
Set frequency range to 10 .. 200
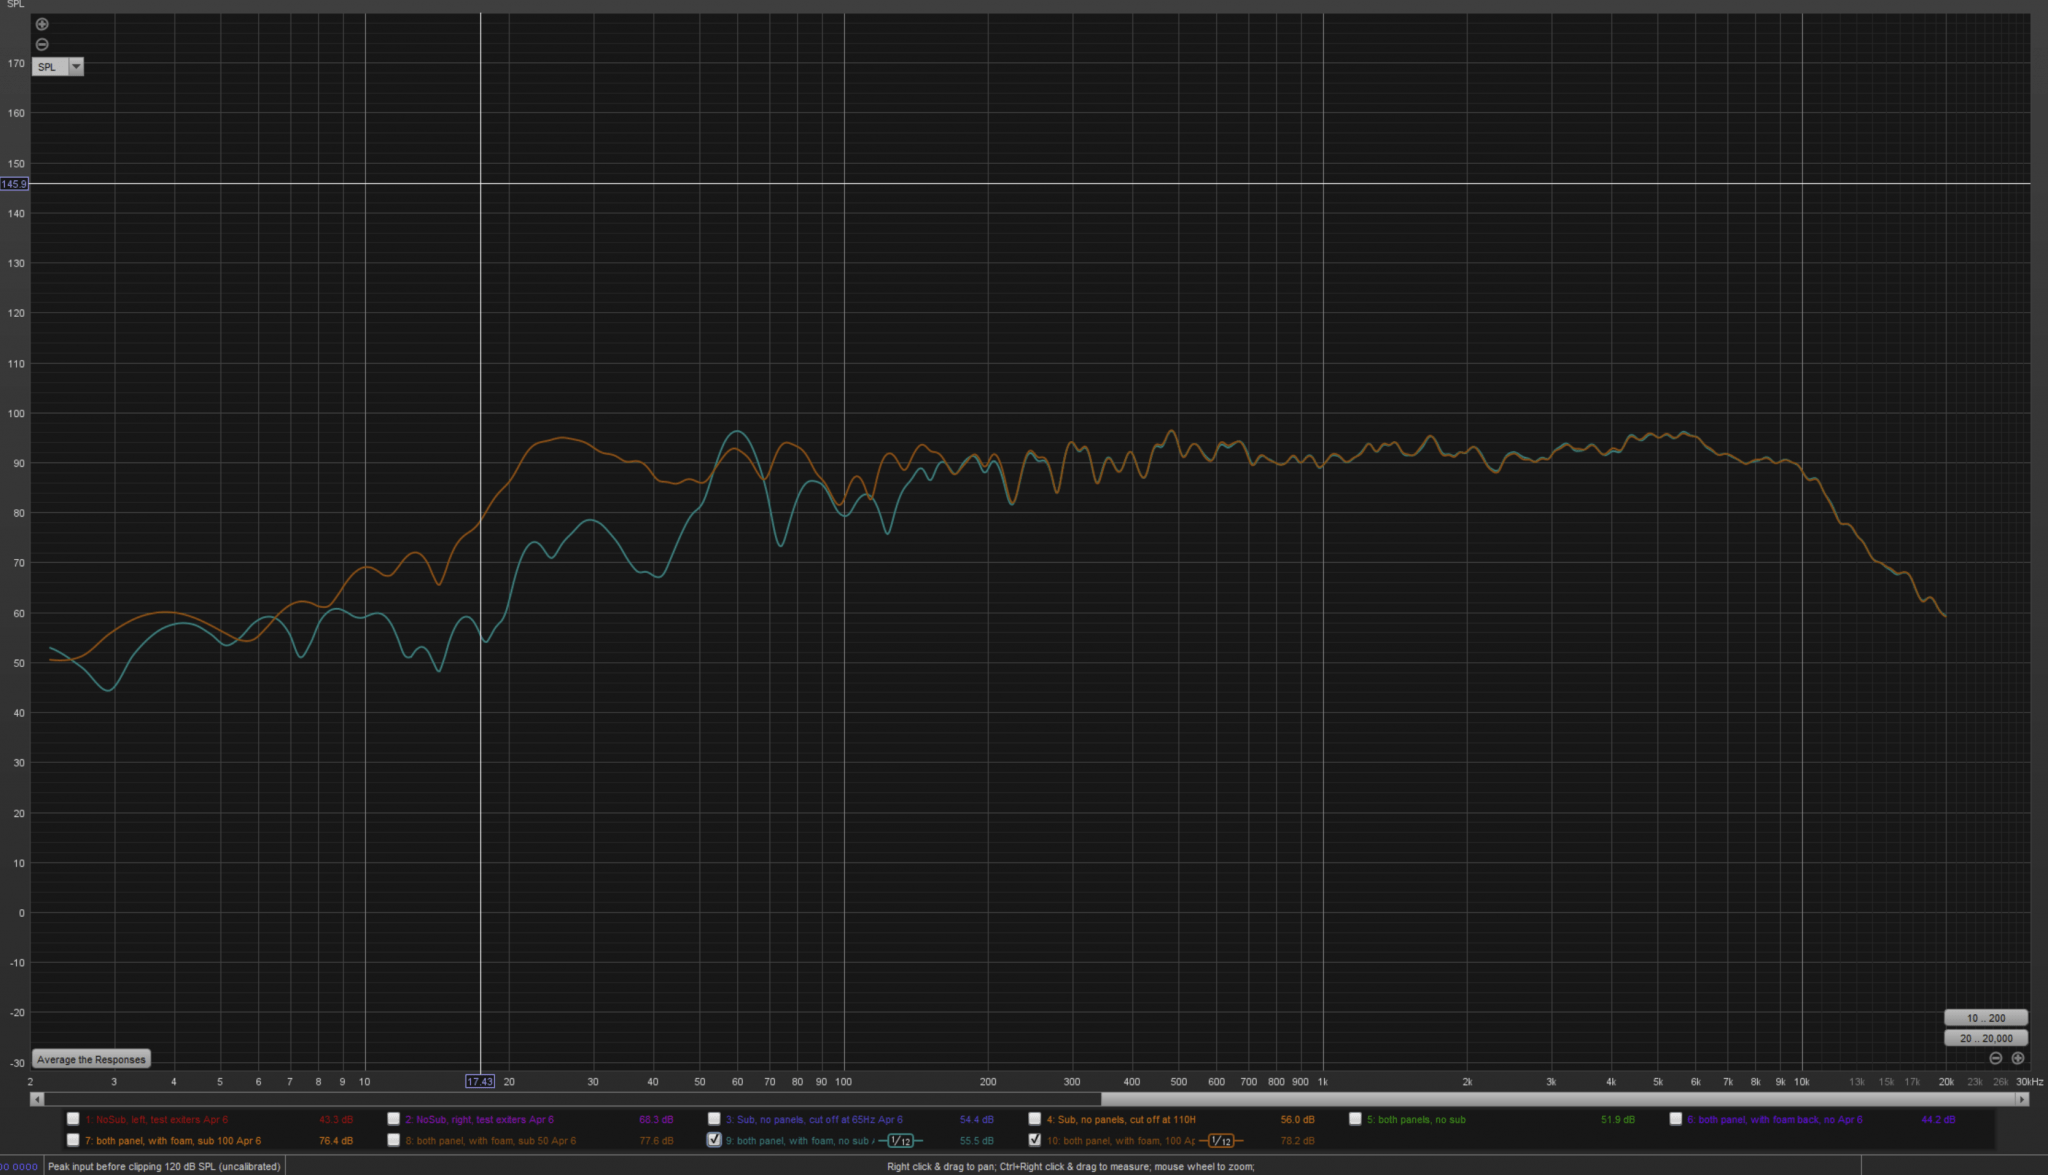click(1986, 1018)
